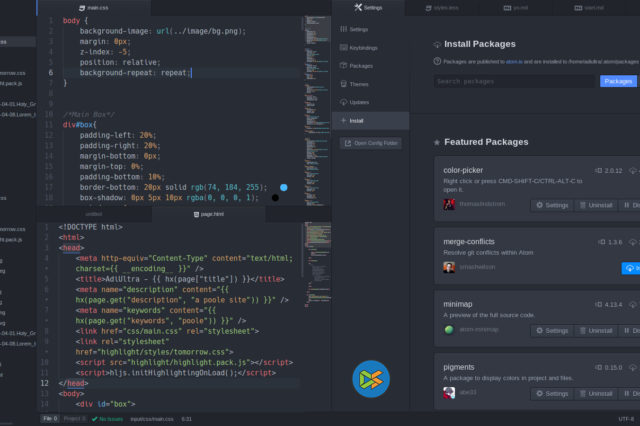Image resolution: width=640 pixels, height=426 pixels.
Task: Click the green minimap author avatar
Action: point(449,330)
